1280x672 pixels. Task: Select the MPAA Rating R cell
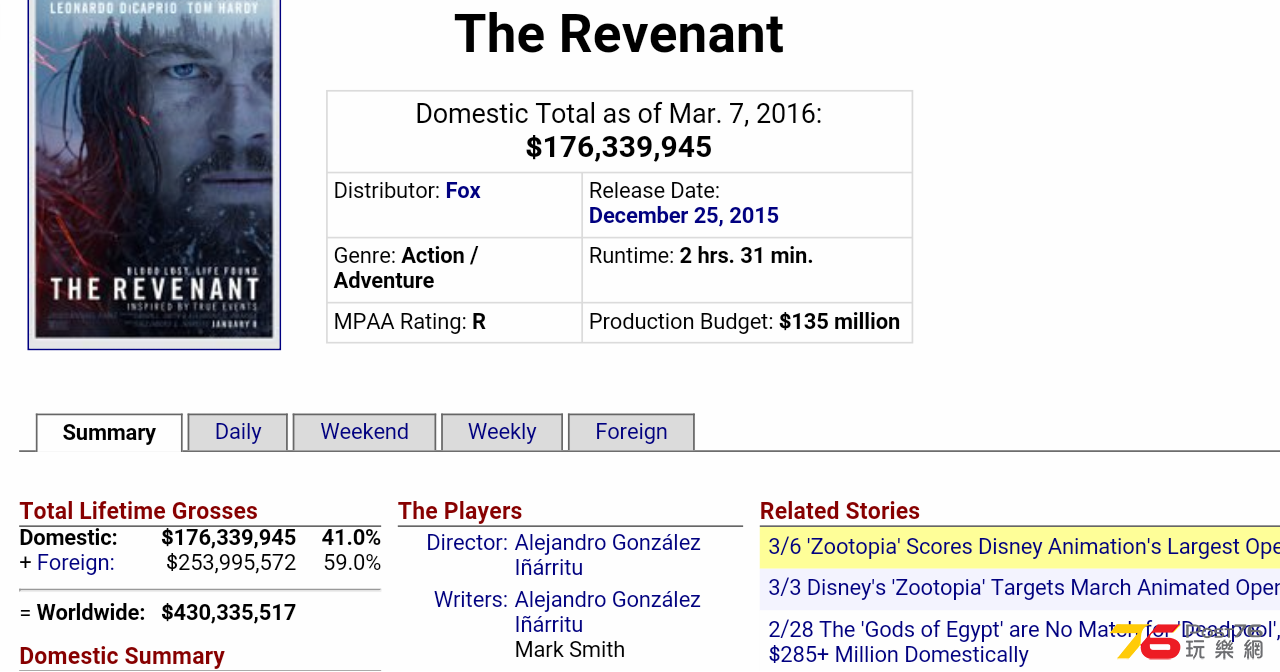coord(455,322)
